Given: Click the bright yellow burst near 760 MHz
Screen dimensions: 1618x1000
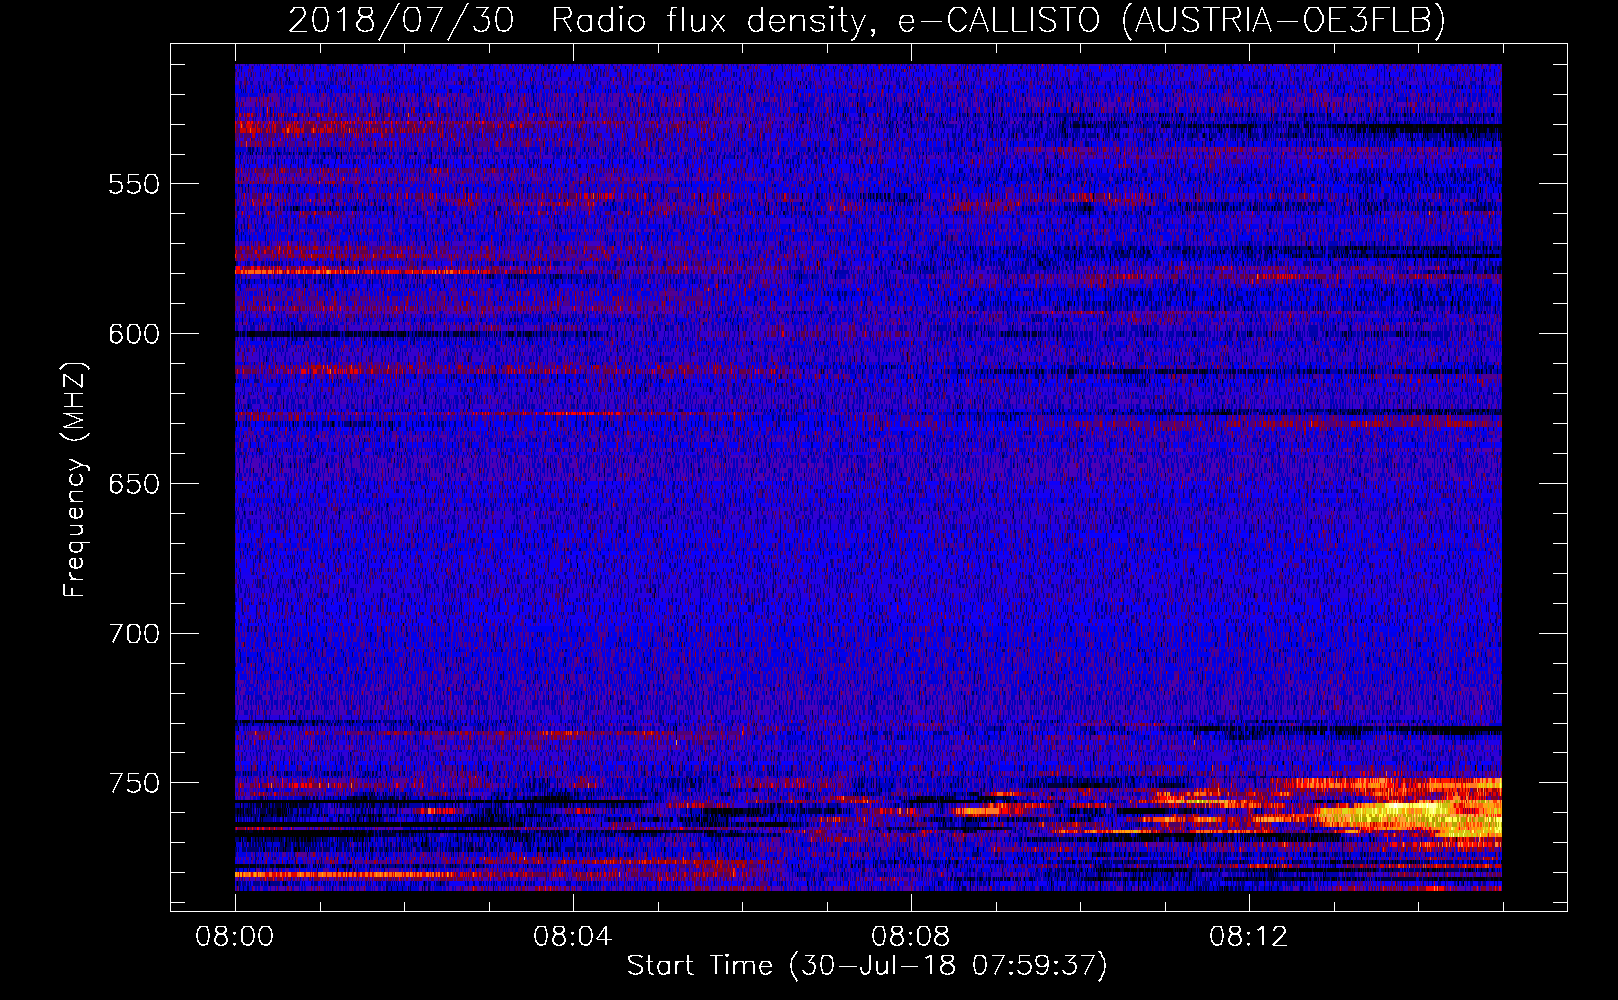Looking at the screenshot, I should [1410, 815].
